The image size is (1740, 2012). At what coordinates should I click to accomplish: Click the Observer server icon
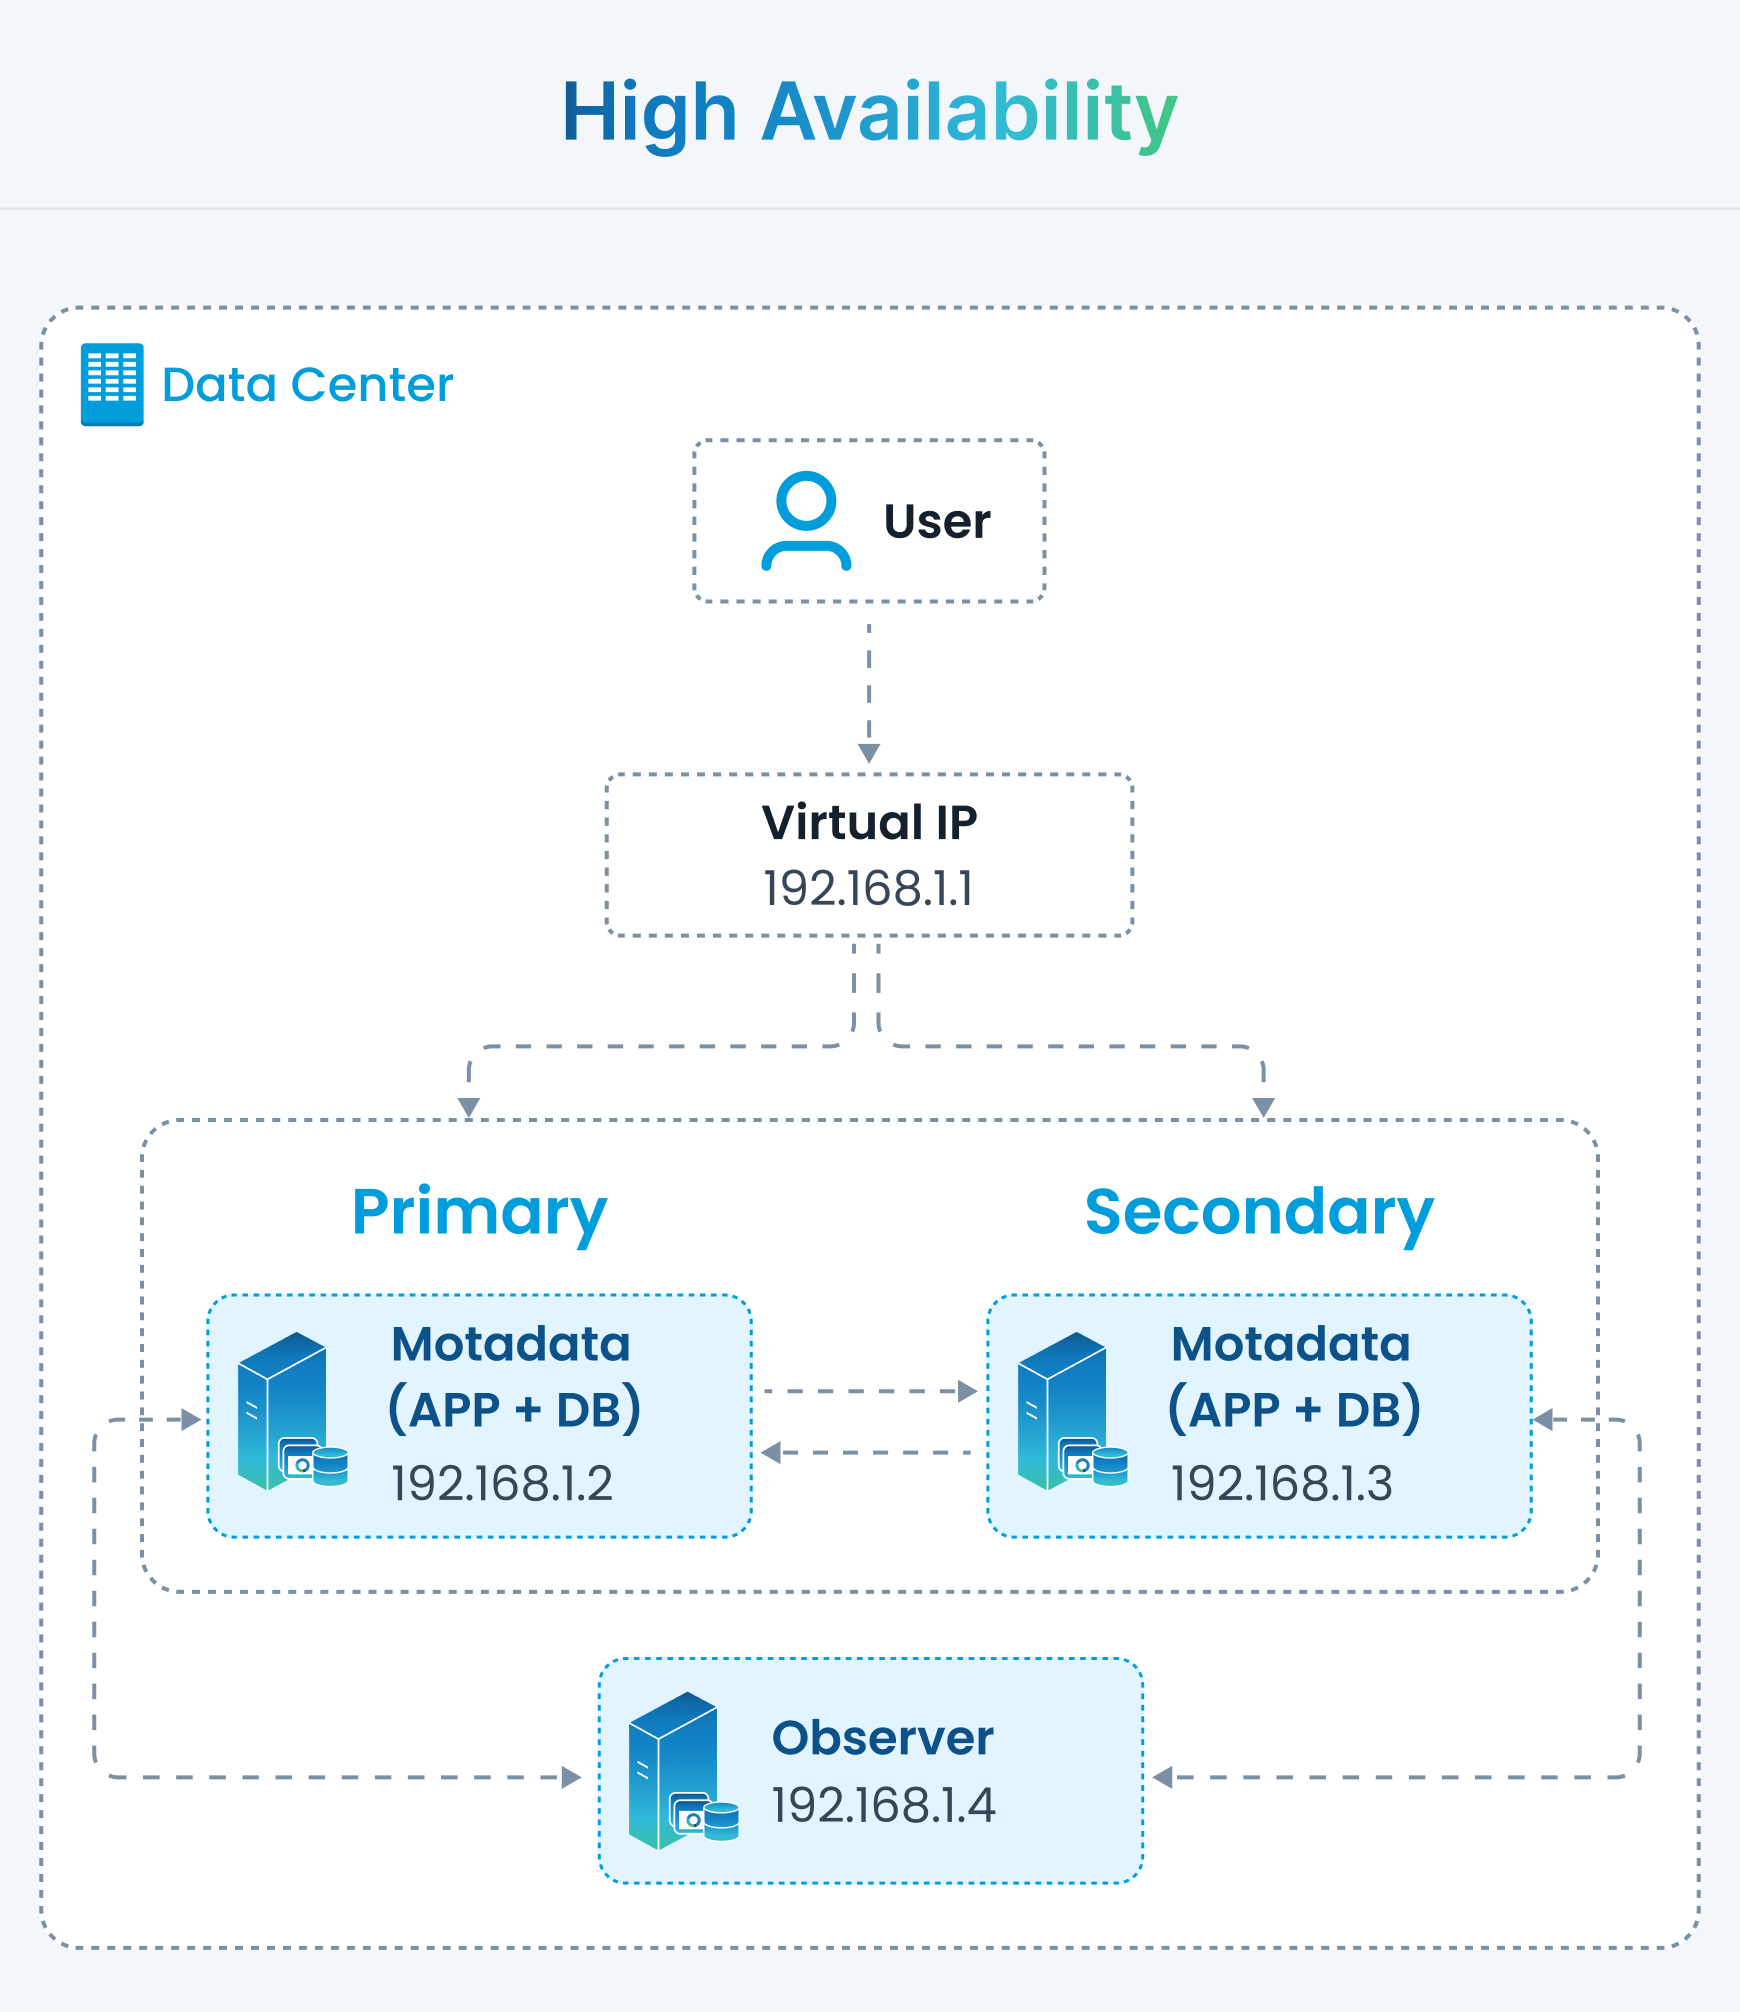684,1771
